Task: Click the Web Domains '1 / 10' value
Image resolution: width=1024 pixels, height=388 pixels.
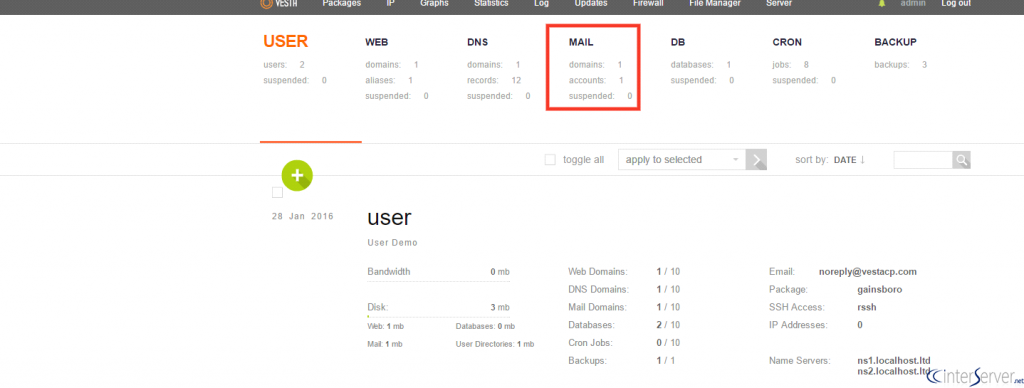Action: pyautogui.click(x=668, y=271)
